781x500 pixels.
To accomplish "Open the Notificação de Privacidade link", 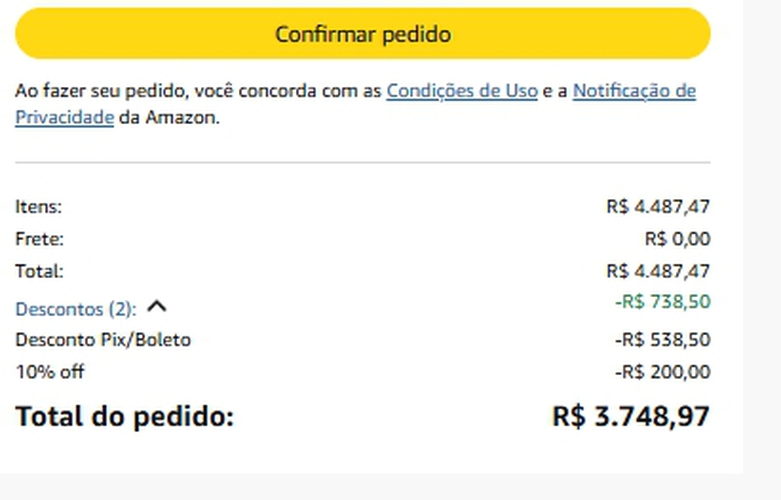I will pyautogui.click(x=633, y=91).
